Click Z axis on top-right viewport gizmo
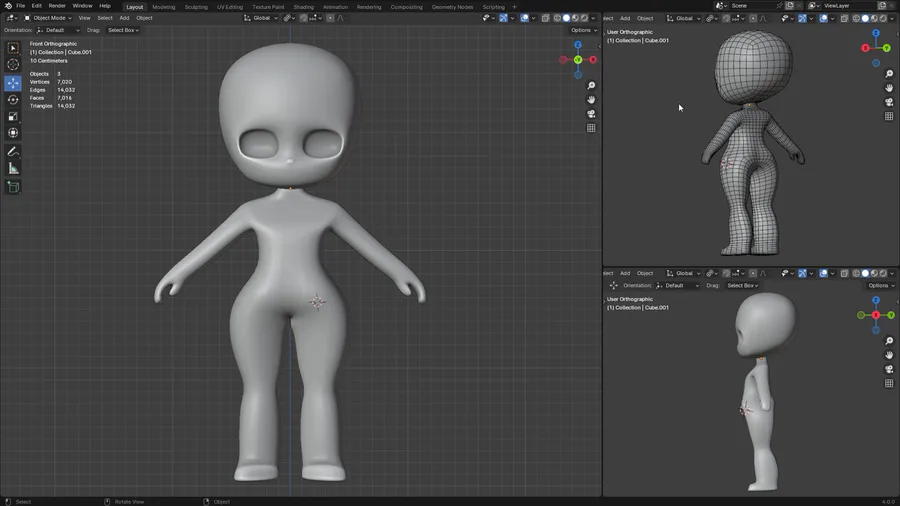900x506 pixels. pos(876,33)
